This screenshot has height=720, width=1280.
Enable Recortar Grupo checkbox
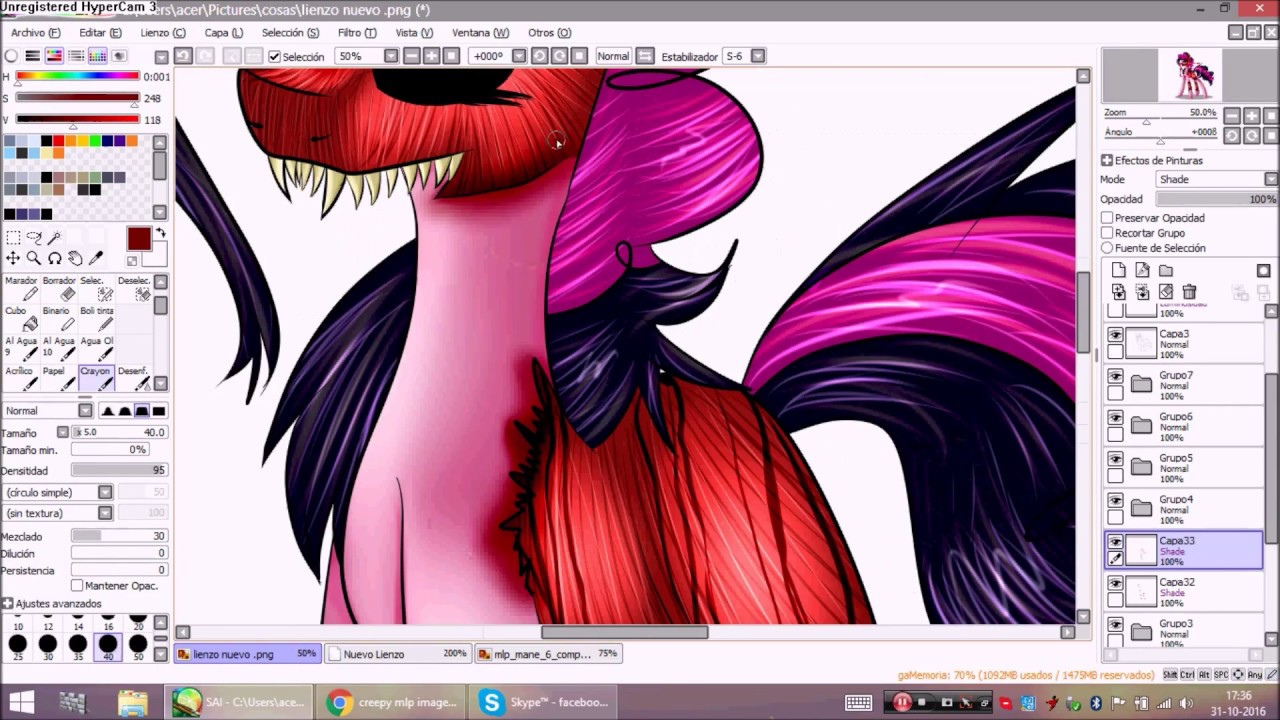point(1107,233)
